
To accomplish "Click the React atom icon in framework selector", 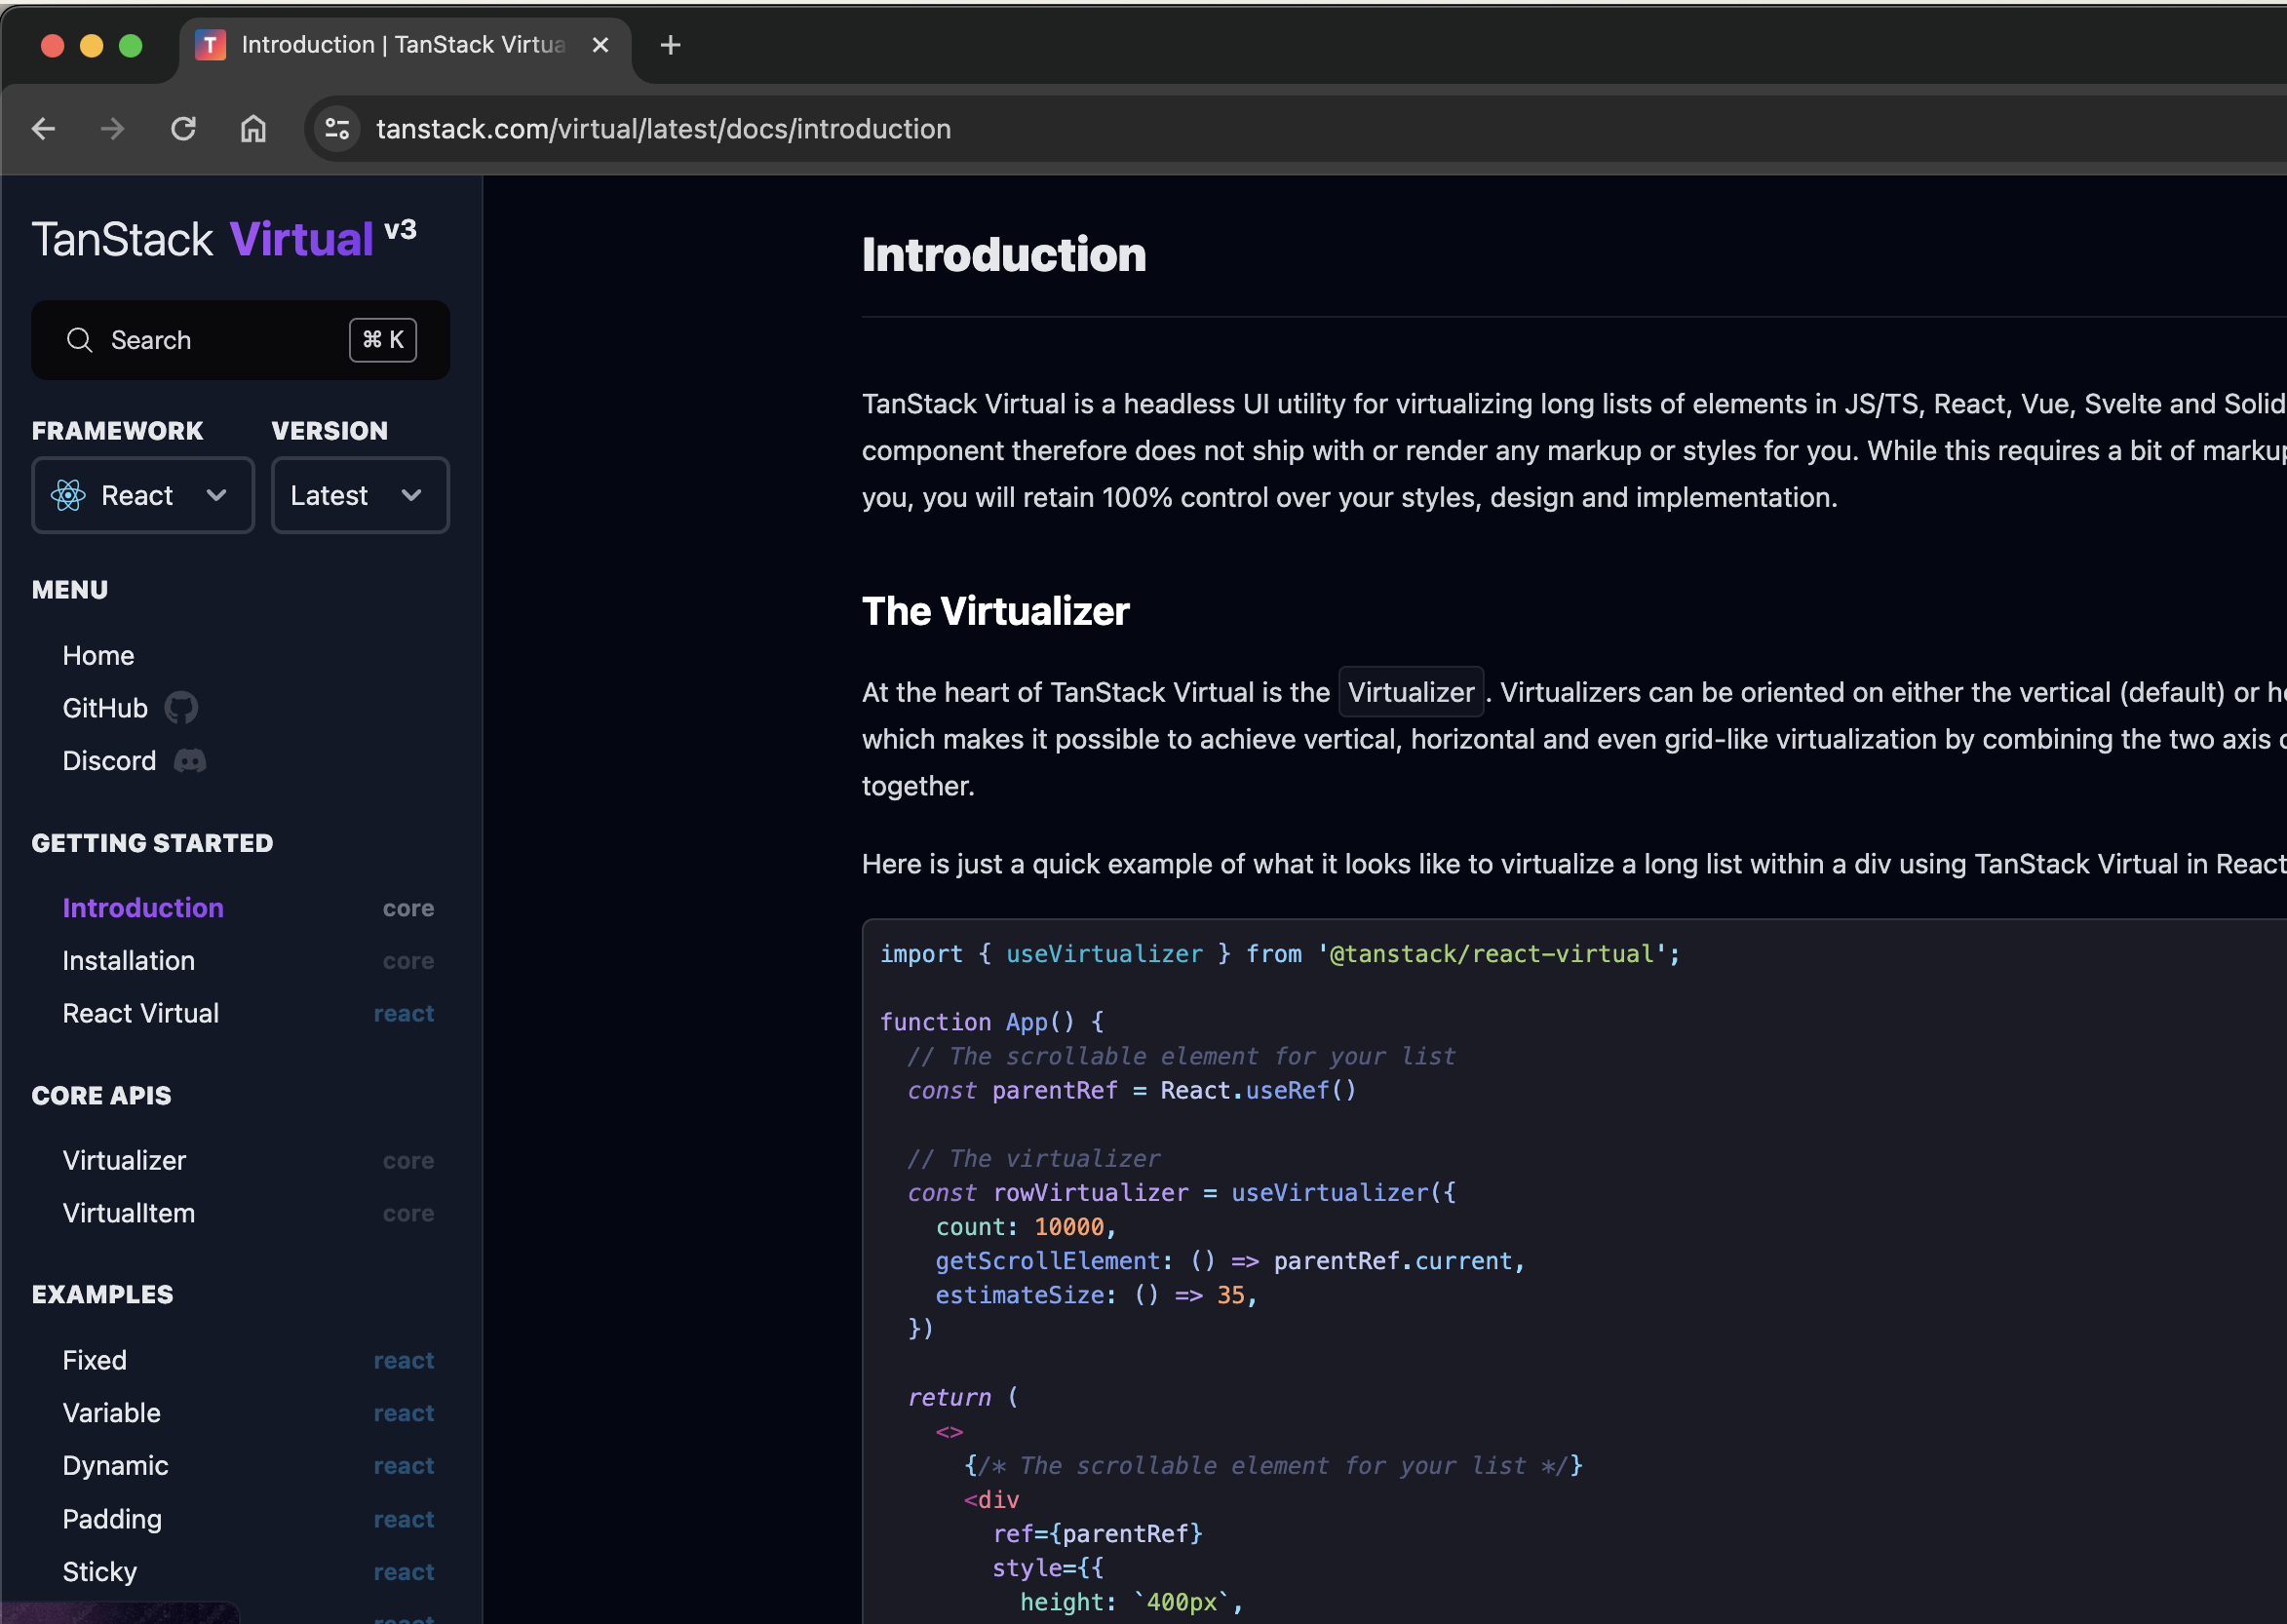I will (68, 495).
